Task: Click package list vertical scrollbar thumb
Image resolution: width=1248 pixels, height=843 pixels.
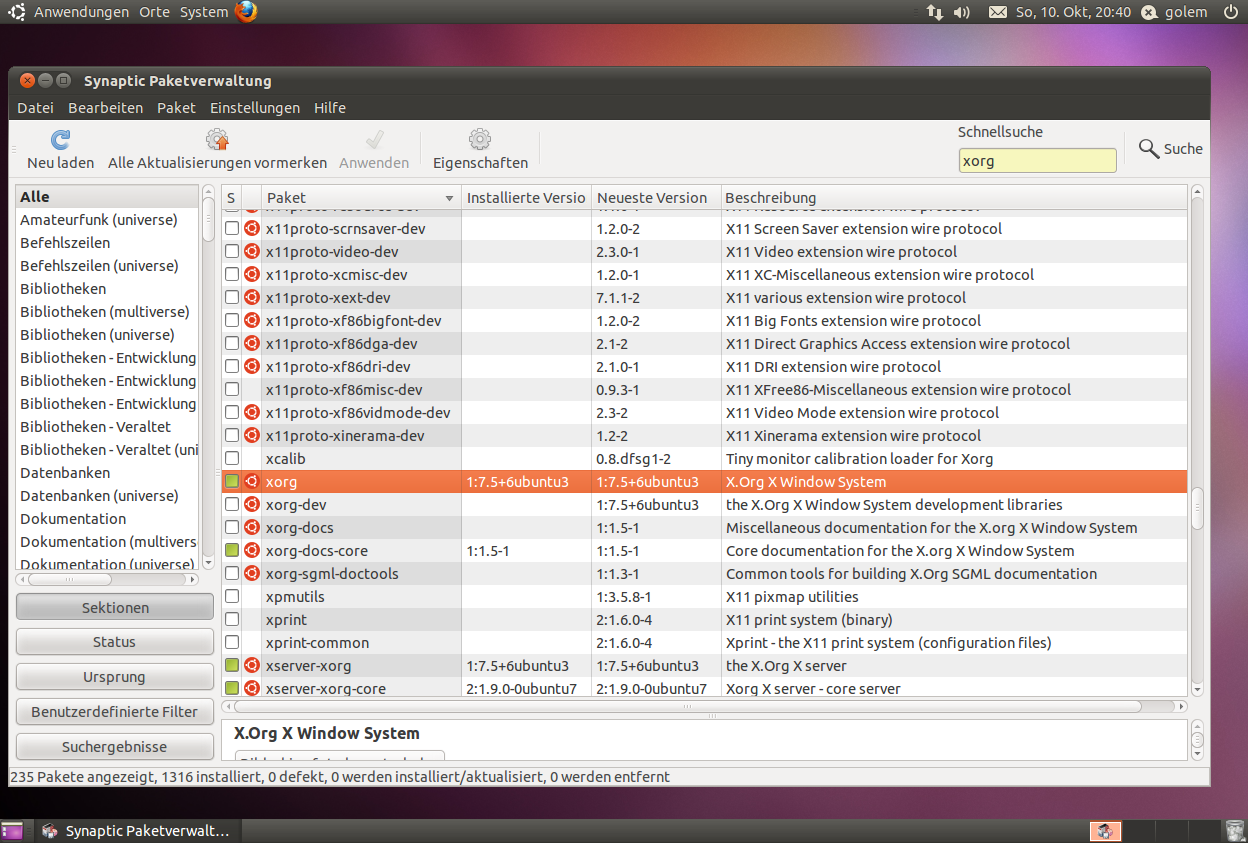Action: point(1197,508)
